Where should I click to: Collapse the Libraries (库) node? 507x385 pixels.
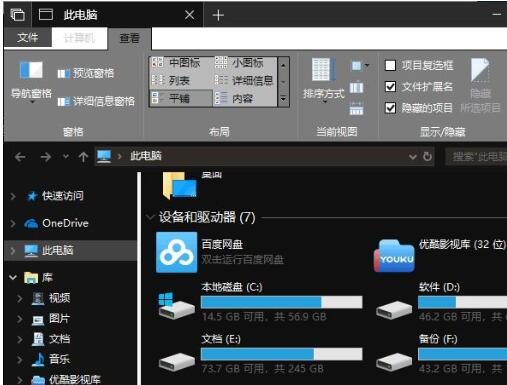click(x=13, y=277)
